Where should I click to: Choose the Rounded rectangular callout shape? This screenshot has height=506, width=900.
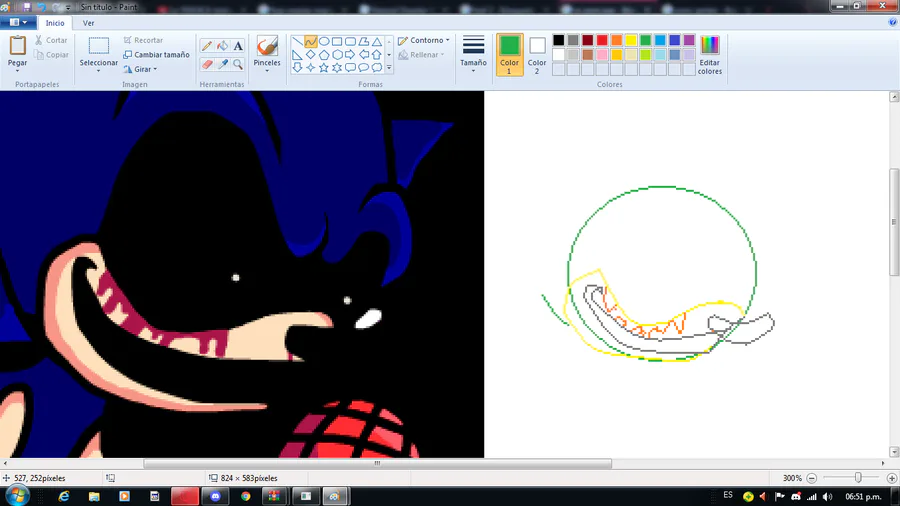point(350,68)
